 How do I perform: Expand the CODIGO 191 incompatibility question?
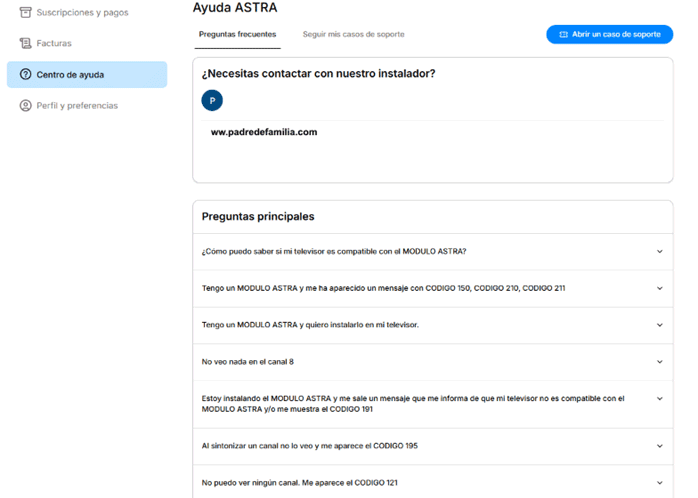(659, 398)
